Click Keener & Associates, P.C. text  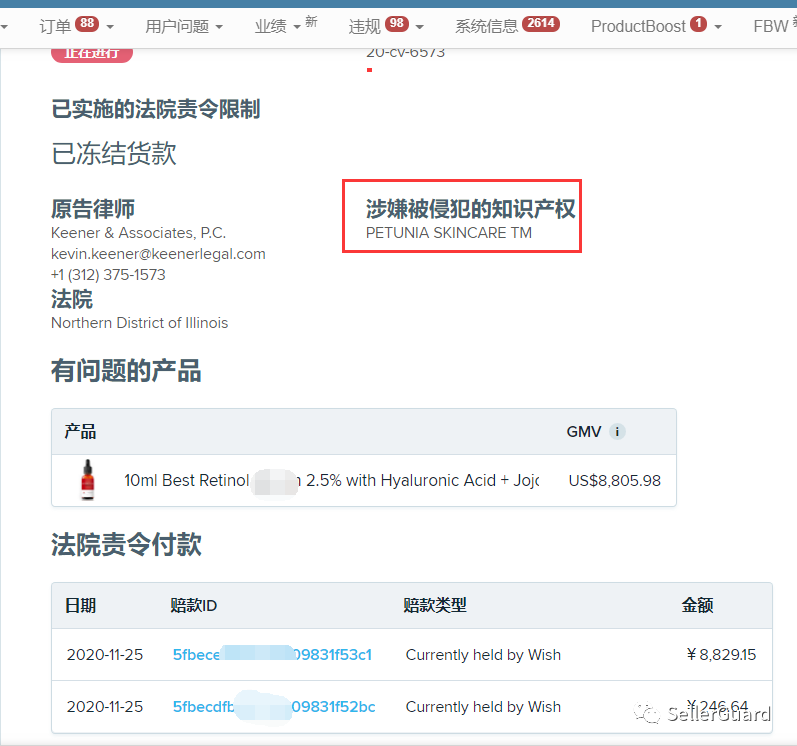point(138,233)
